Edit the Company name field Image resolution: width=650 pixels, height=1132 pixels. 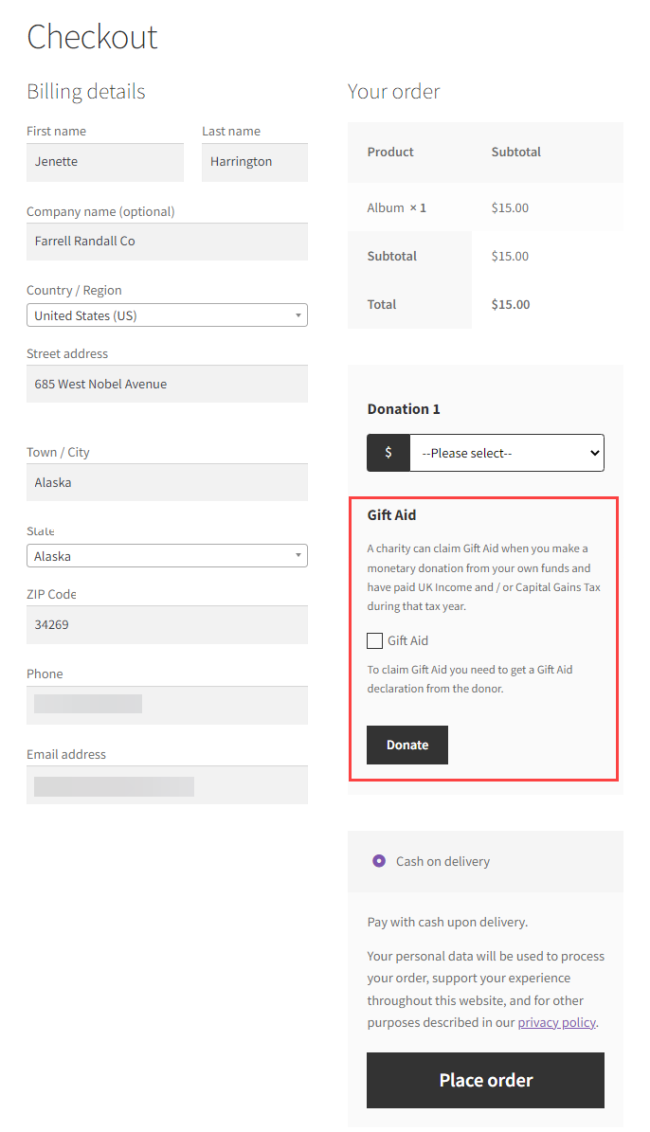pos(167,242)
